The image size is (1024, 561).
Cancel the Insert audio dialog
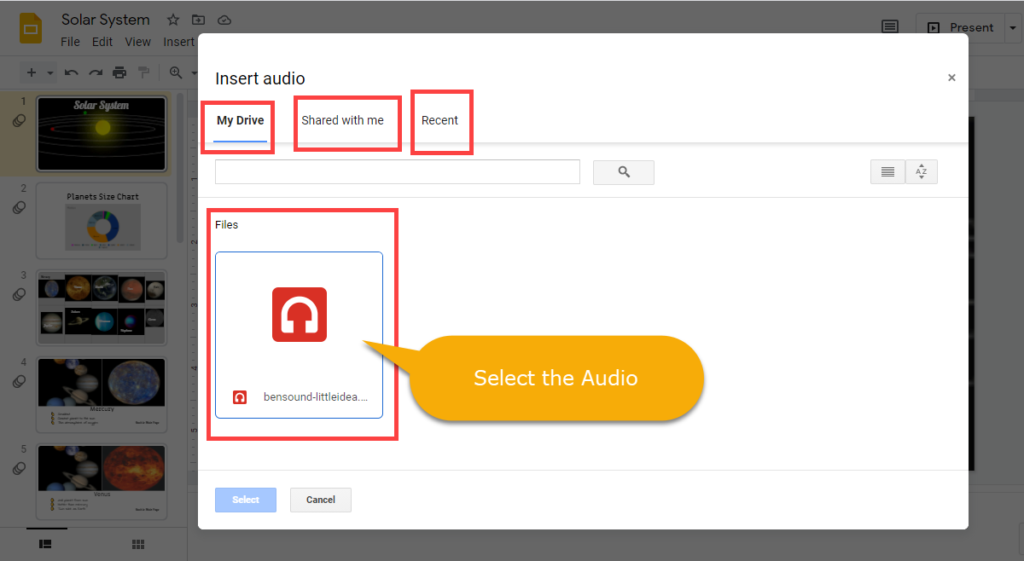[321, 500]
